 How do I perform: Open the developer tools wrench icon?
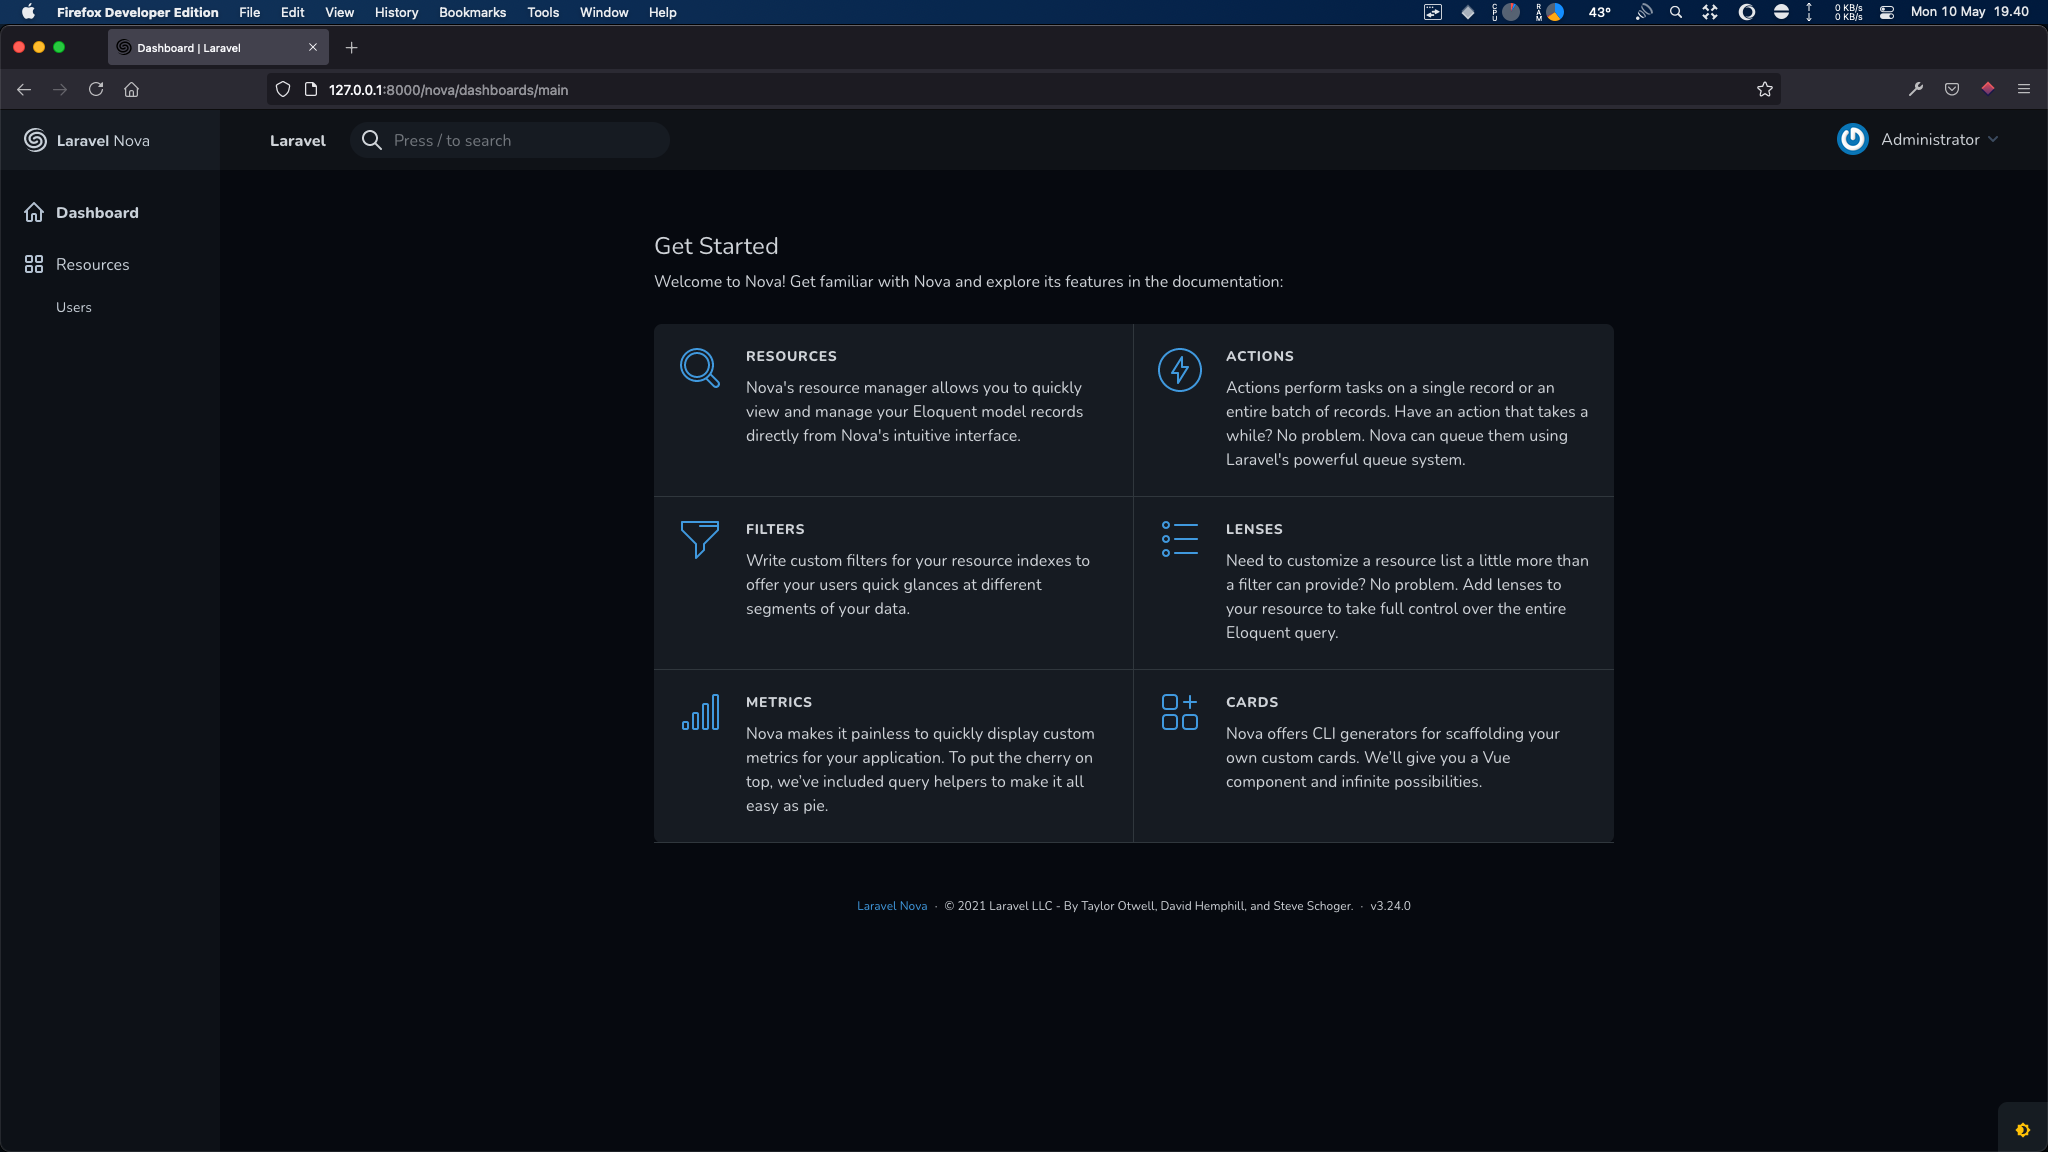[x=1916, y=89]
